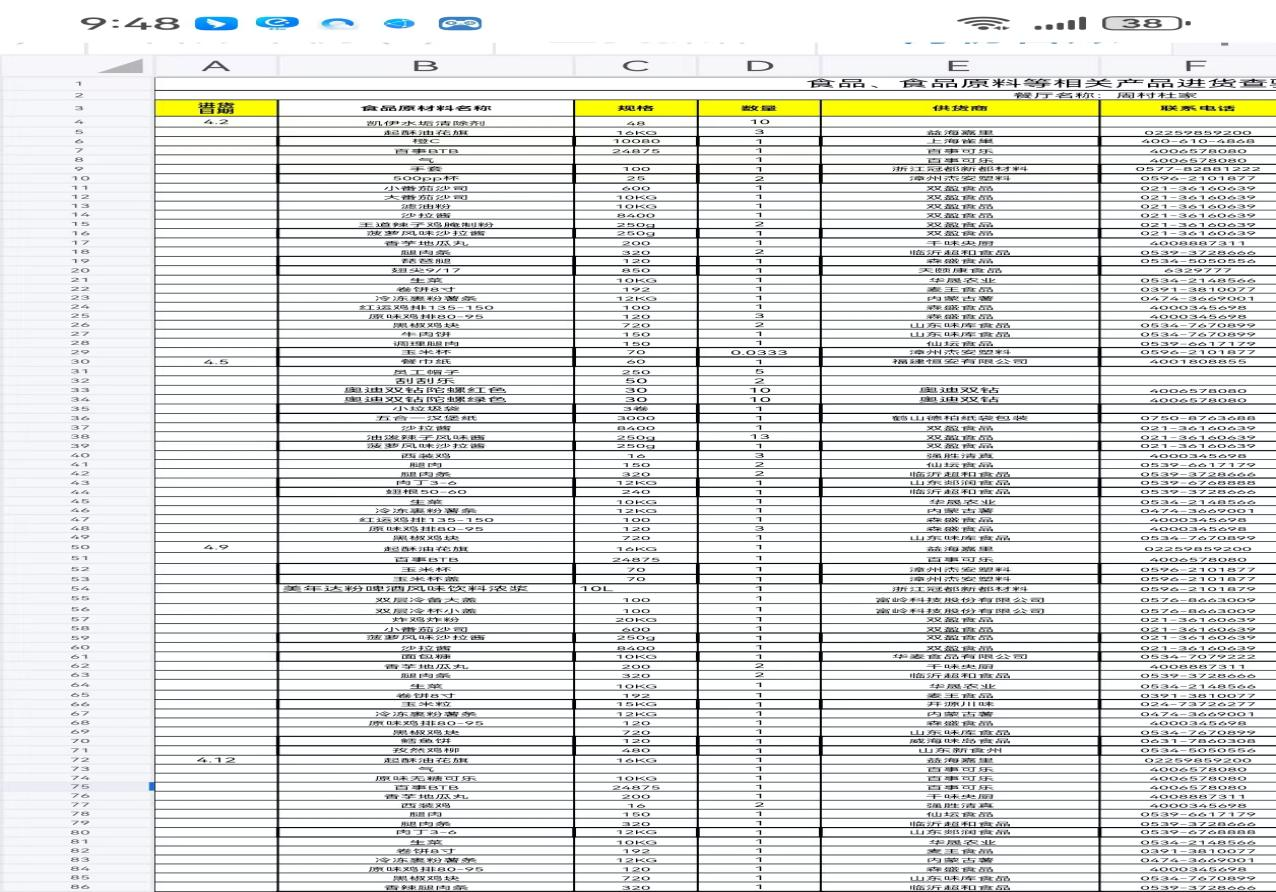Select column E header
The height and width of the screenshot is (892, 1276).
pos(960,66)
